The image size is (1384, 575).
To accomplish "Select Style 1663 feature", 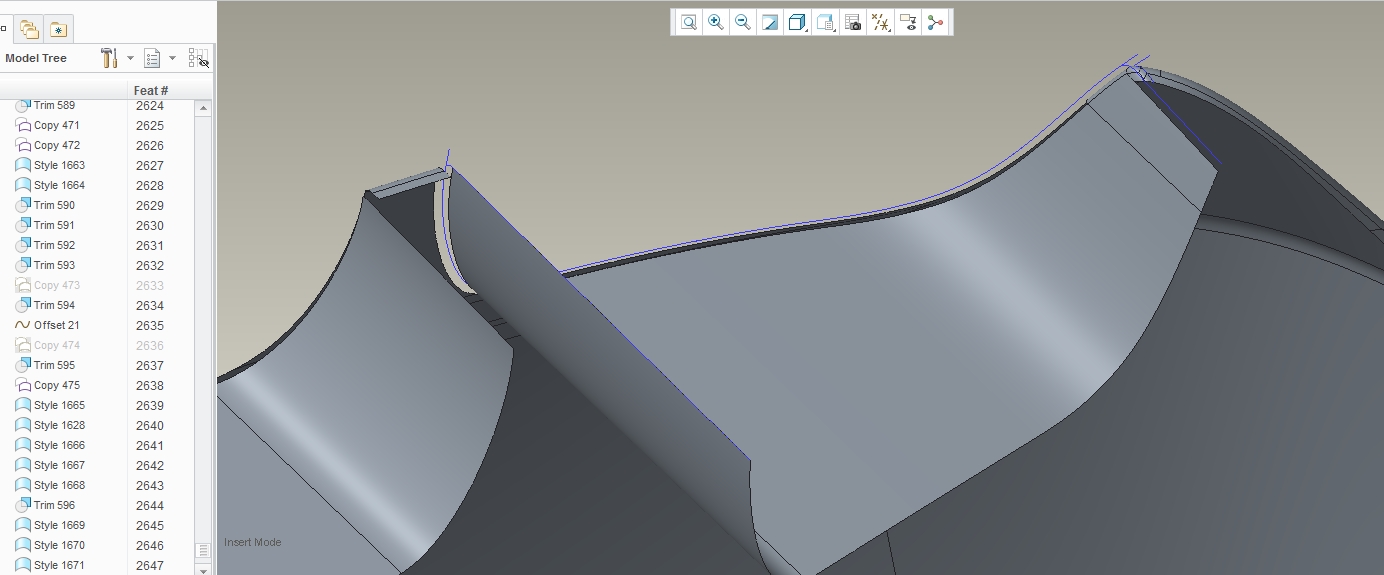I will [59, 165].
